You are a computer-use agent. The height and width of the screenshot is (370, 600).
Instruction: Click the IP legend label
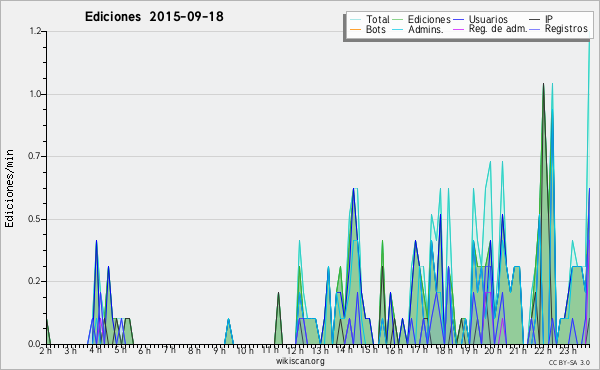tap(549, 20)
